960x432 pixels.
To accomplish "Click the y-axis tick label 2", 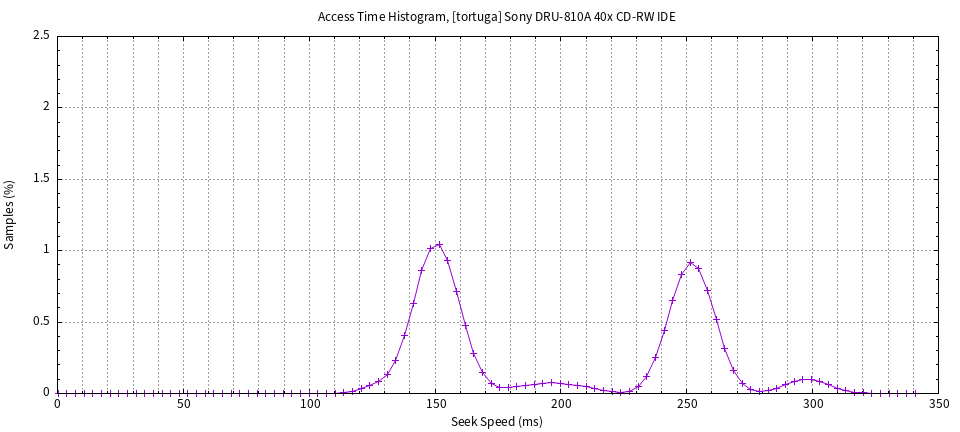I will (x=46, y=107).
